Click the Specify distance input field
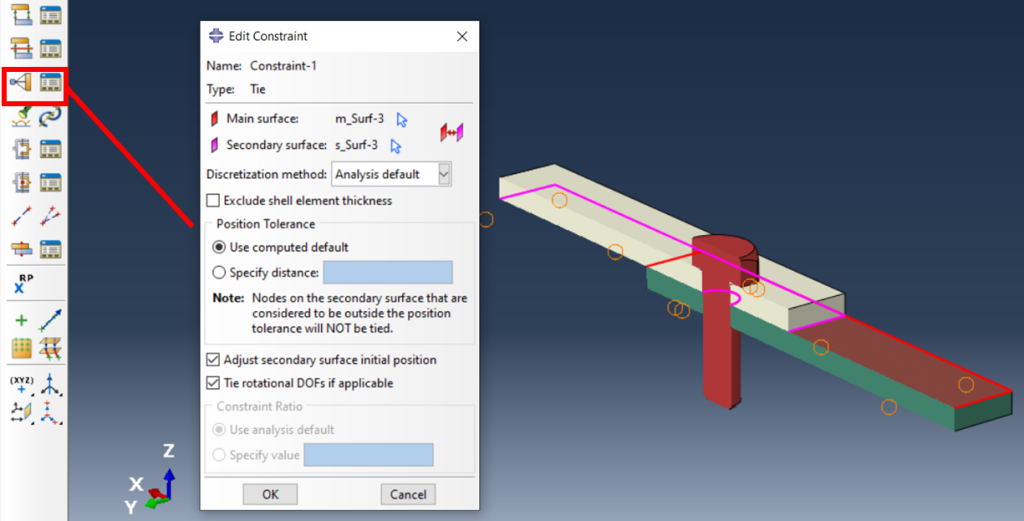This screenshot has height=521, width=1024. click(x=388, y=272)
